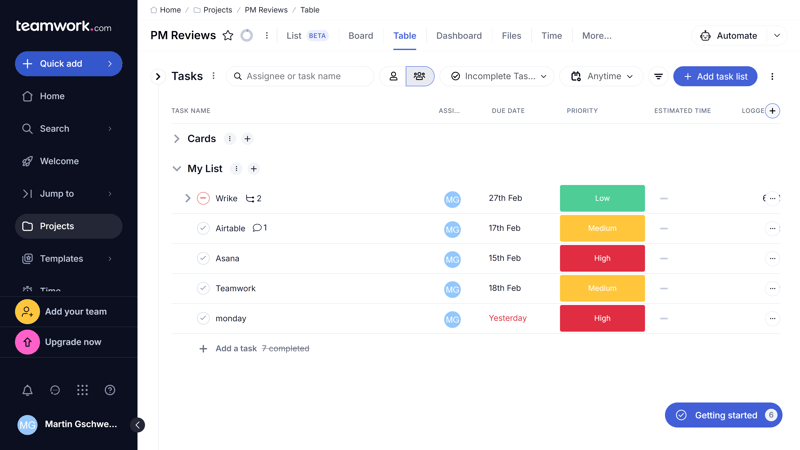Open the Dashboard tab
The image size is (800, 450).
[459, 36]
